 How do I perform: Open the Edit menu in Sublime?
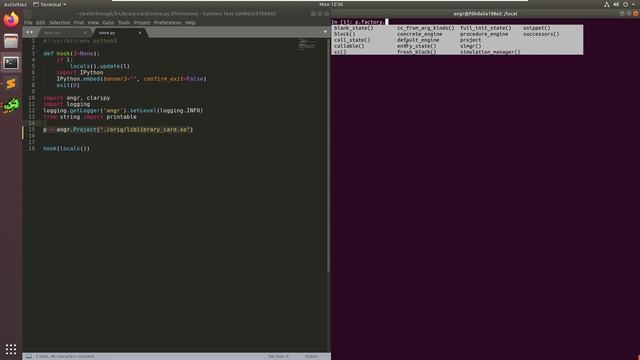tap(40, 23)
